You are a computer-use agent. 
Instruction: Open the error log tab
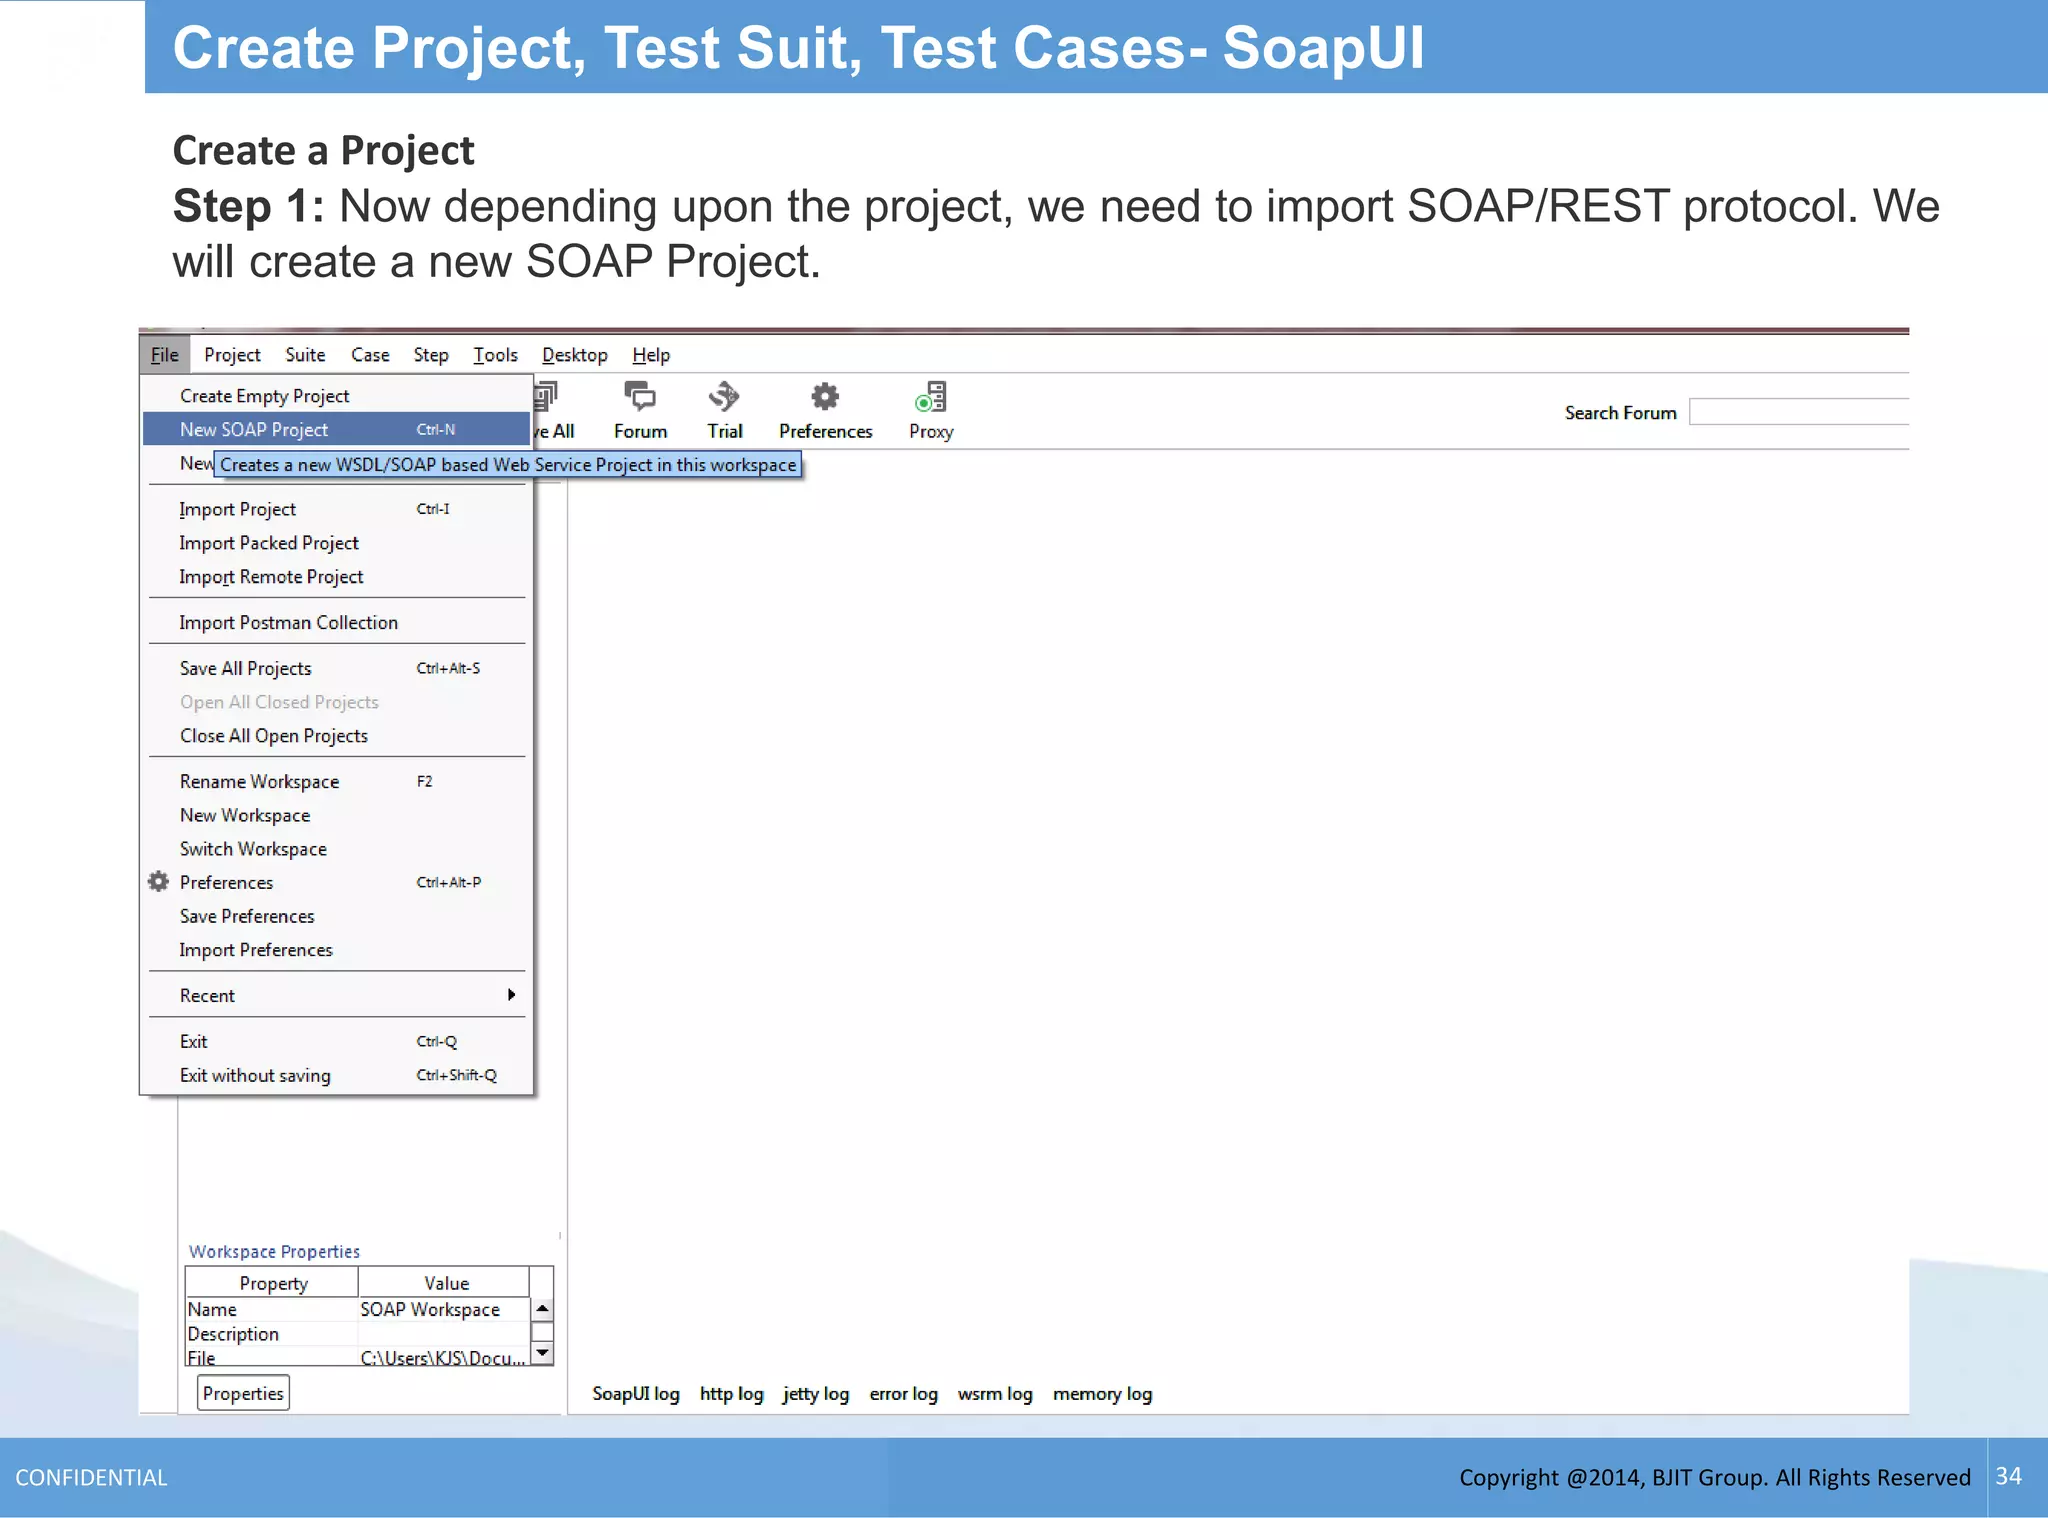pyautogui.click(x=903, y=1394)
